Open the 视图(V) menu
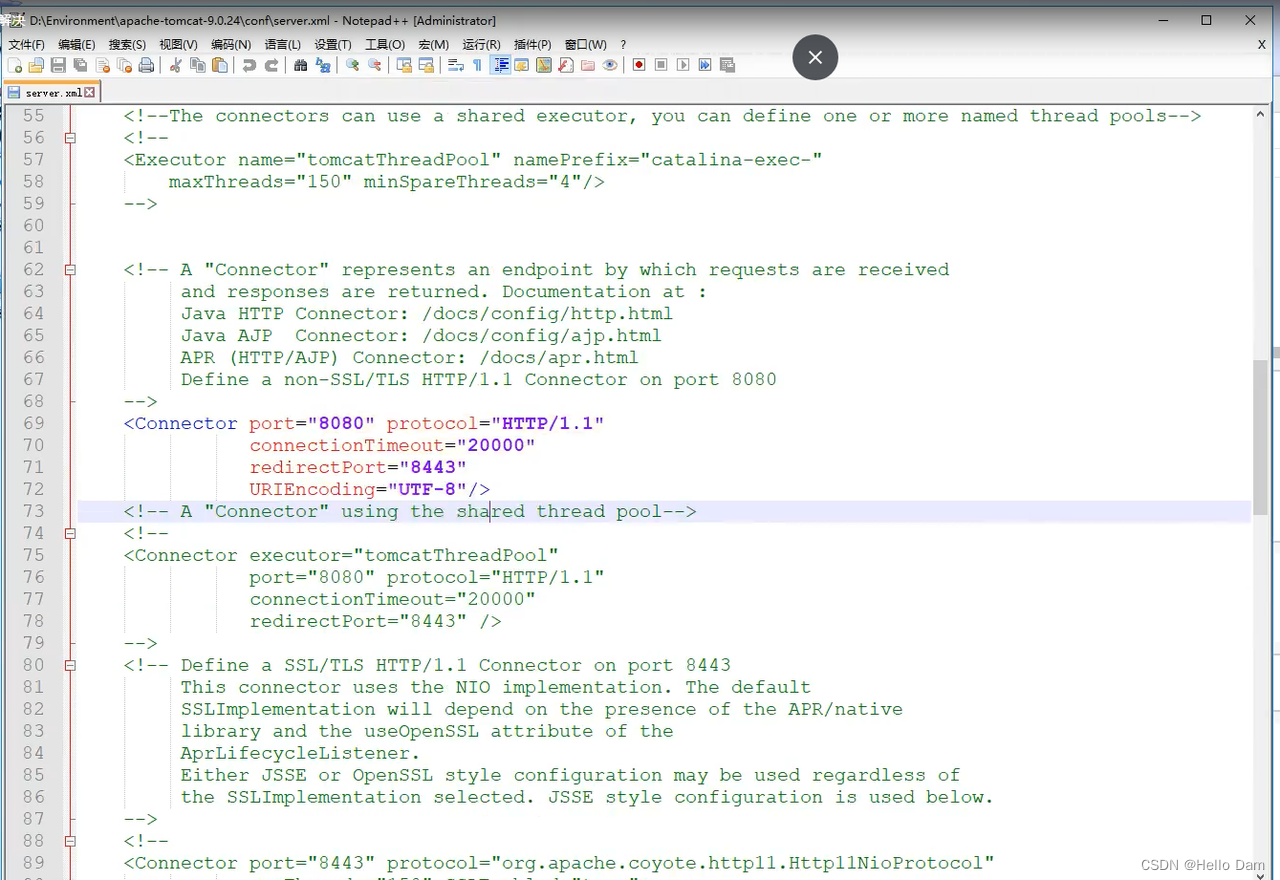Image resolution: width=1280 pixels, height=880 pixels. point(178,44)
